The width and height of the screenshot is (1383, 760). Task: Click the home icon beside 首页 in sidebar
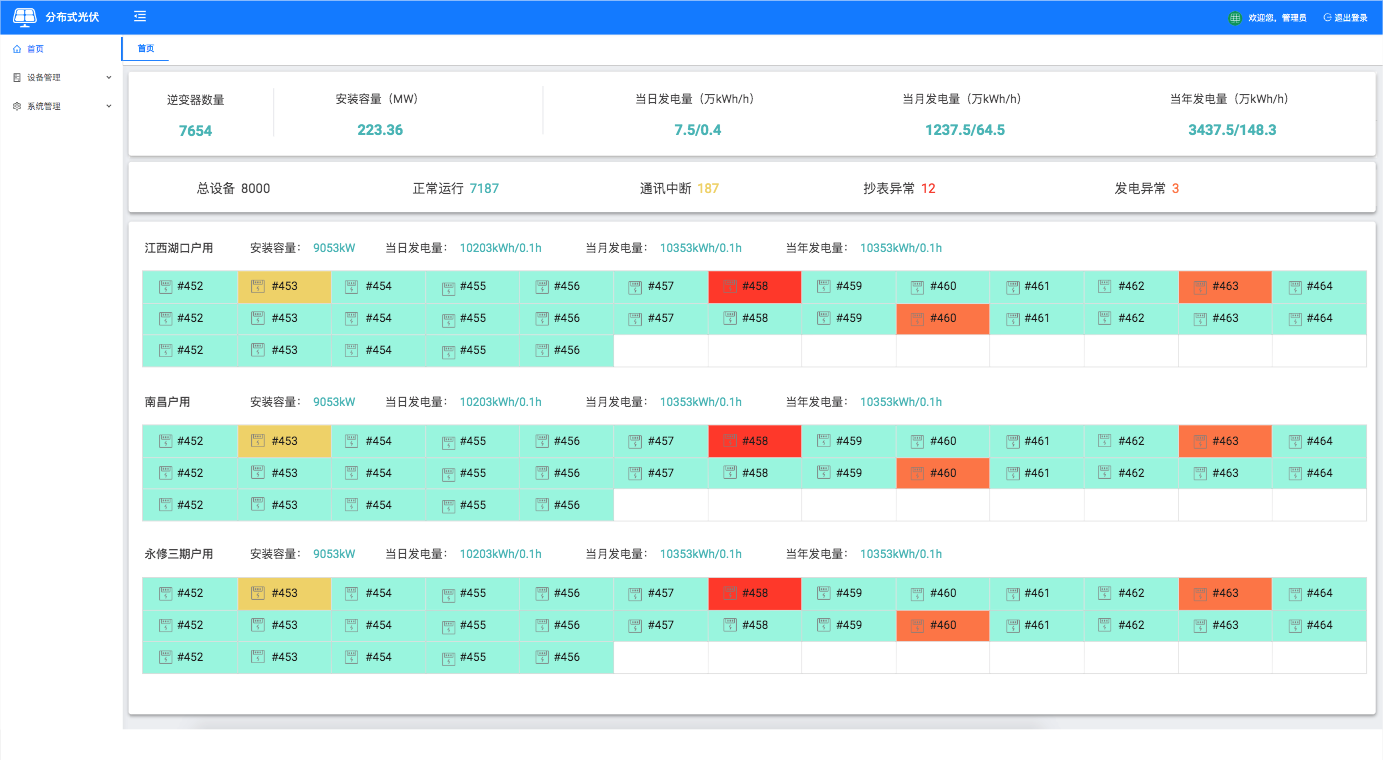17,48
